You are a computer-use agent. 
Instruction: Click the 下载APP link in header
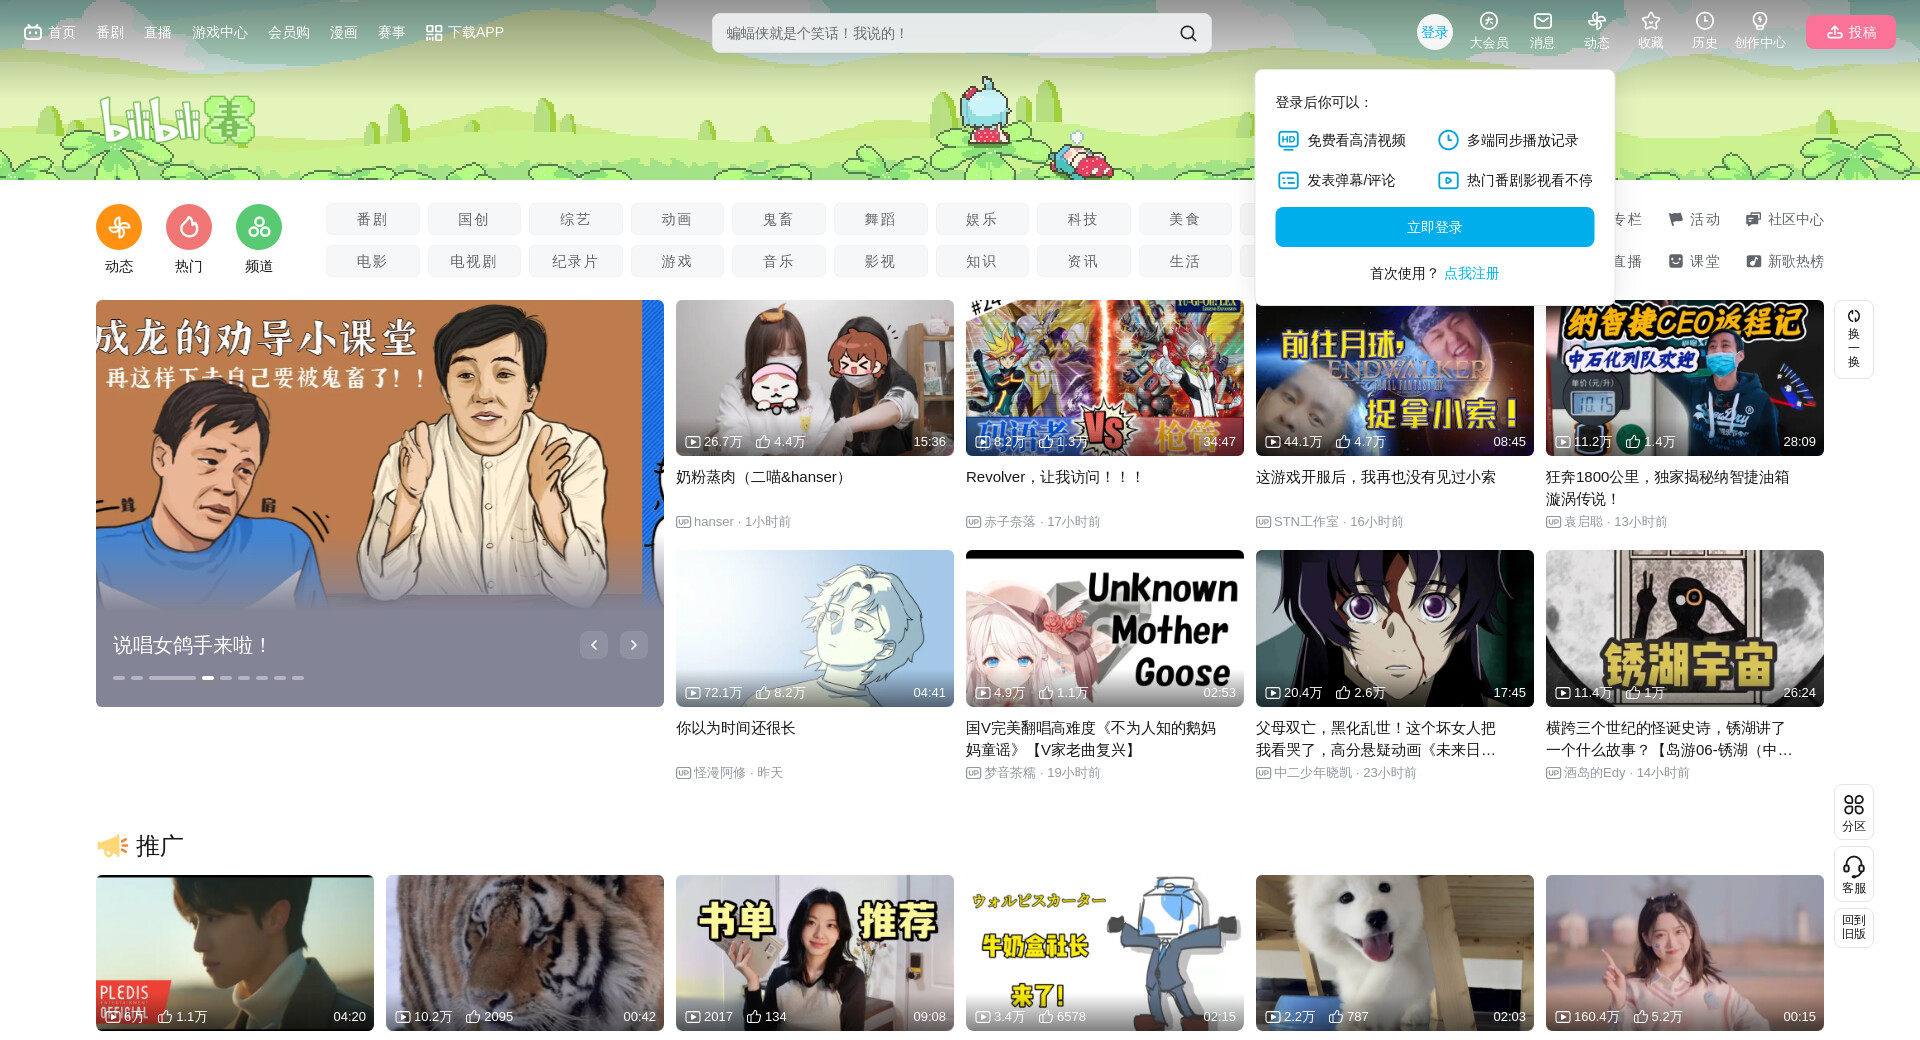point(465,32)
